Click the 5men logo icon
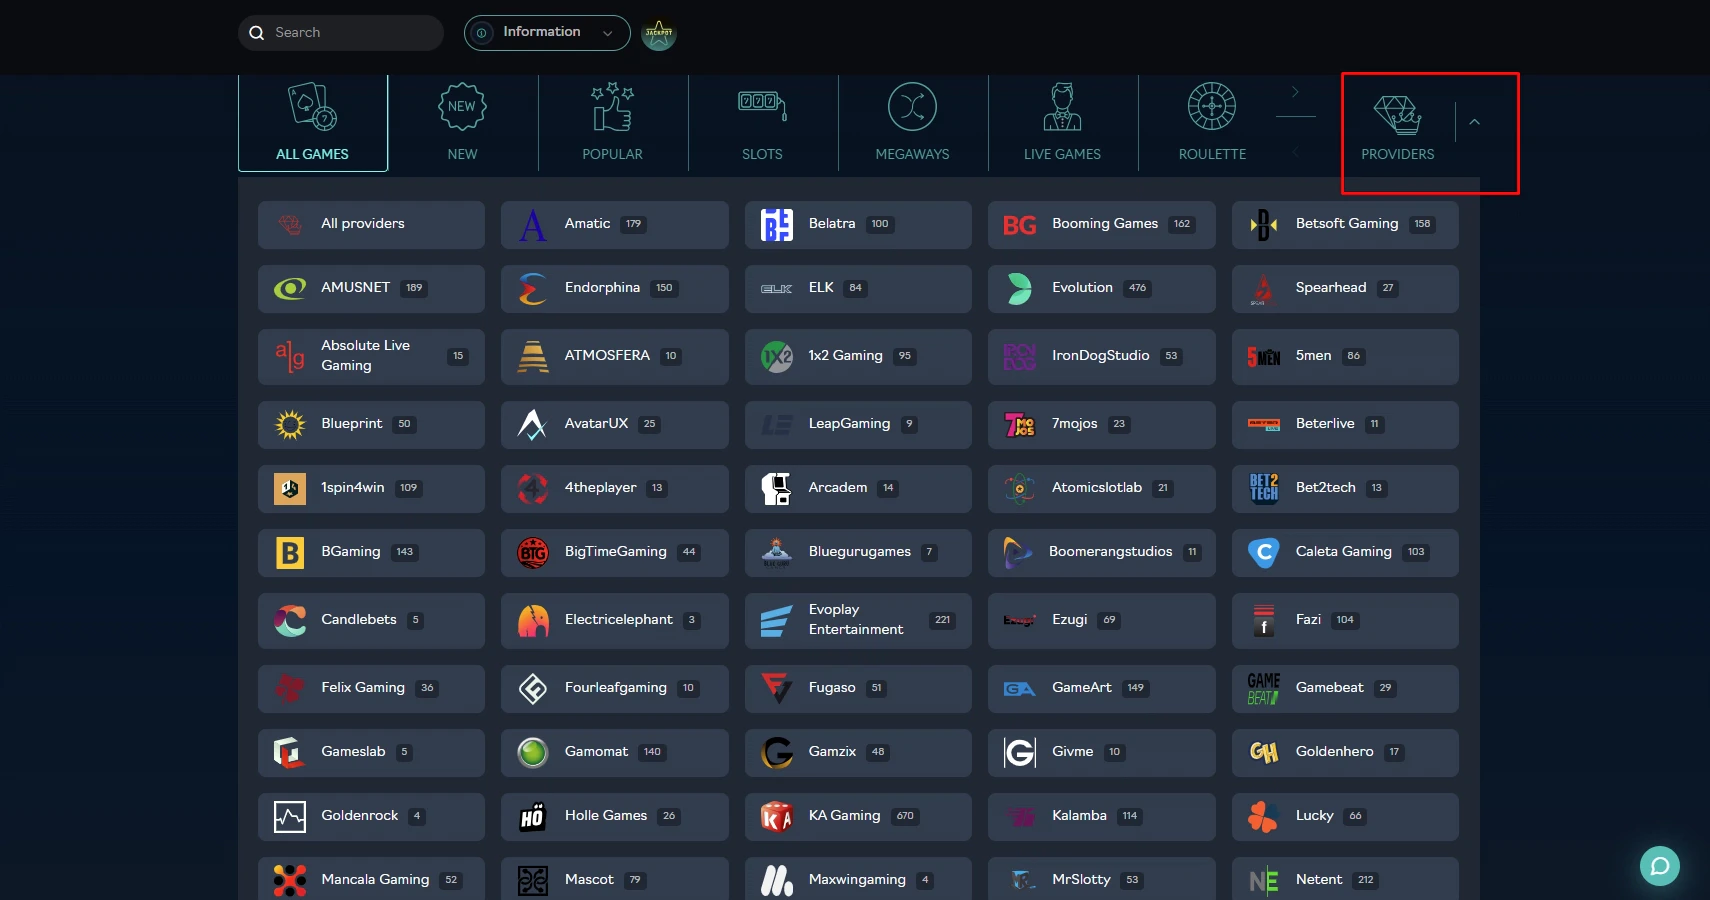 [x=1264, y=356]
